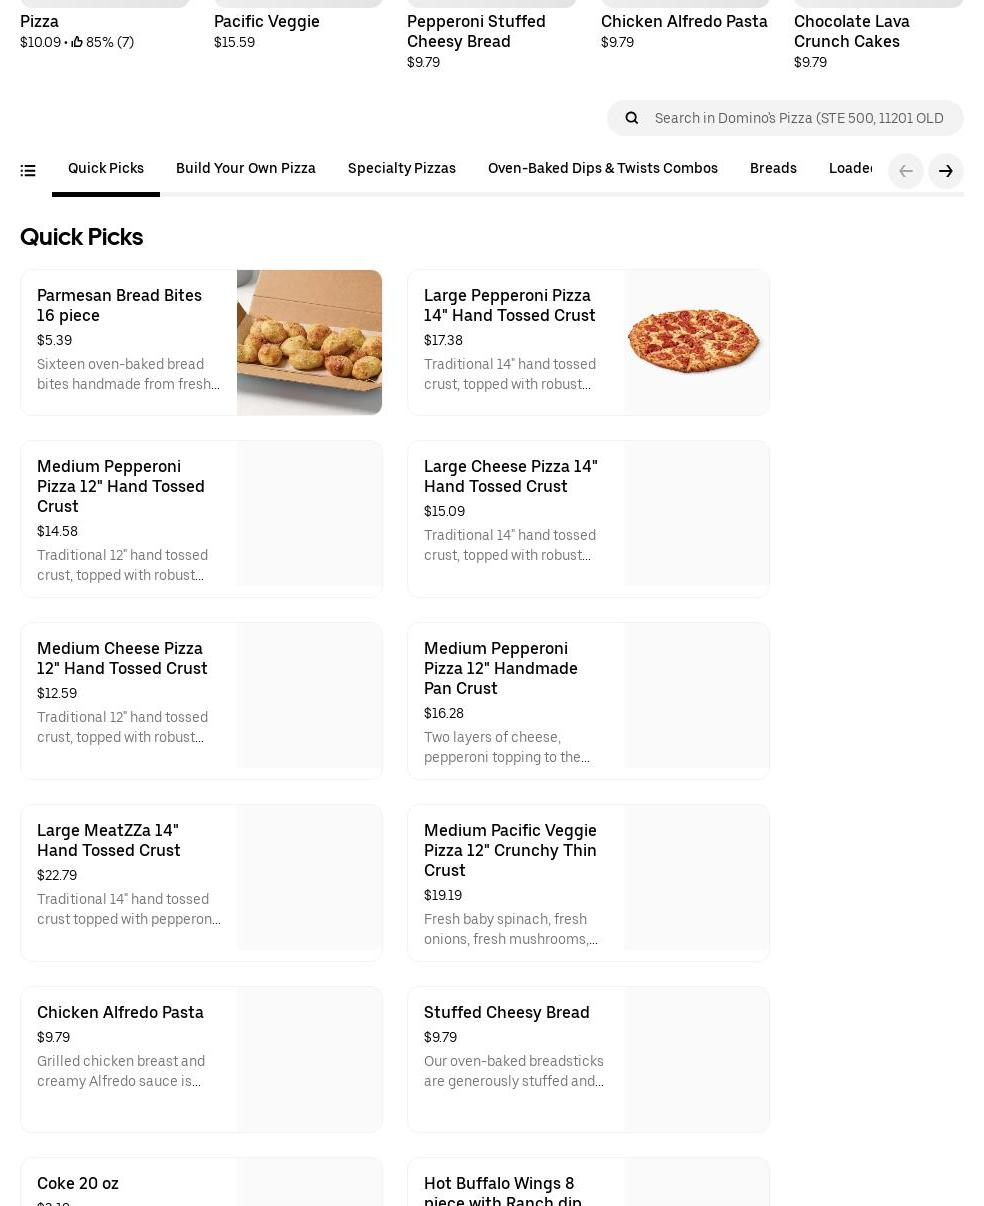Screen dimensions: 984x1206
Task: Open the Specialty Pizzas tab
Action: pos(402,168)
